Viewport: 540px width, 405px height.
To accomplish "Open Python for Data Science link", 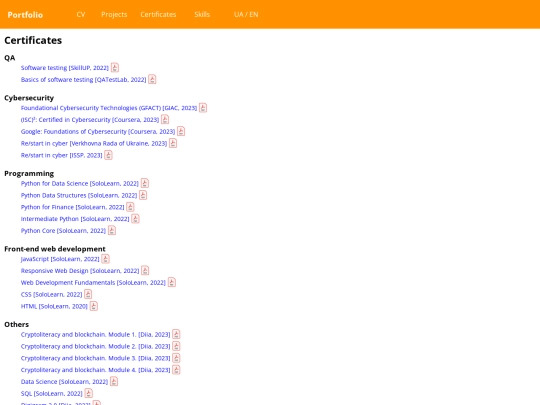I will 80,184.
